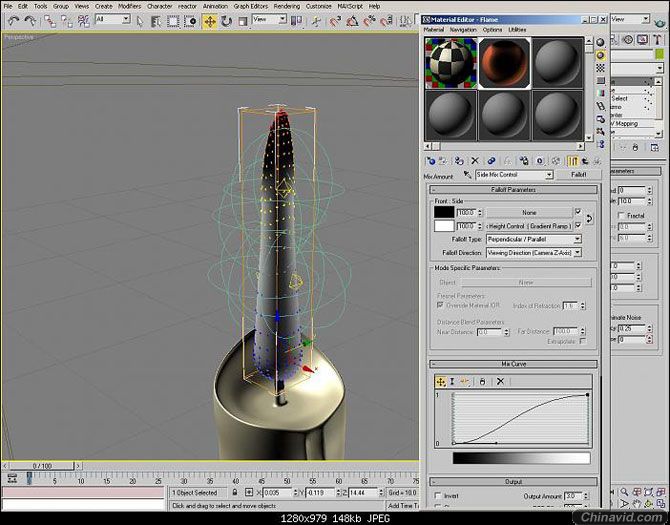Click the Zoom magnifier in viewport navigation
Image resolution: width=670 pixels, height=525 pixels.
[x=624, y=492]
